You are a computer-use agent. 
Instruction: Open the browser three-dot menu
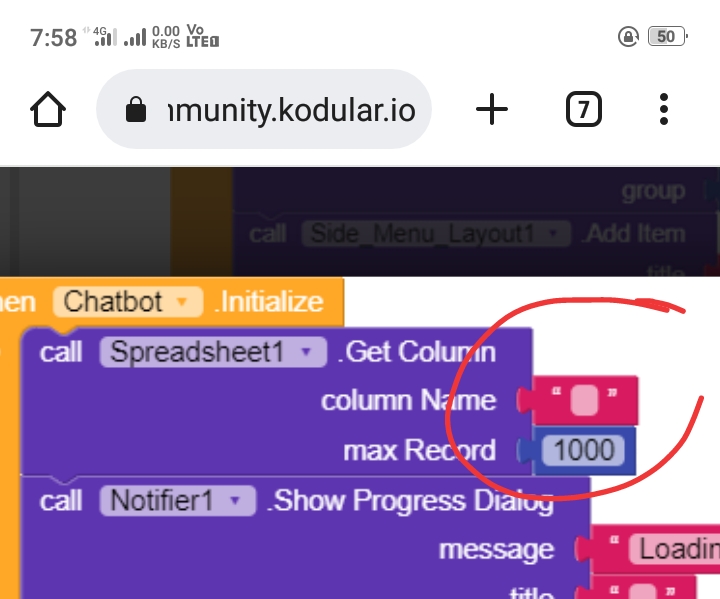pyautogui.click(x=664, y=109)
